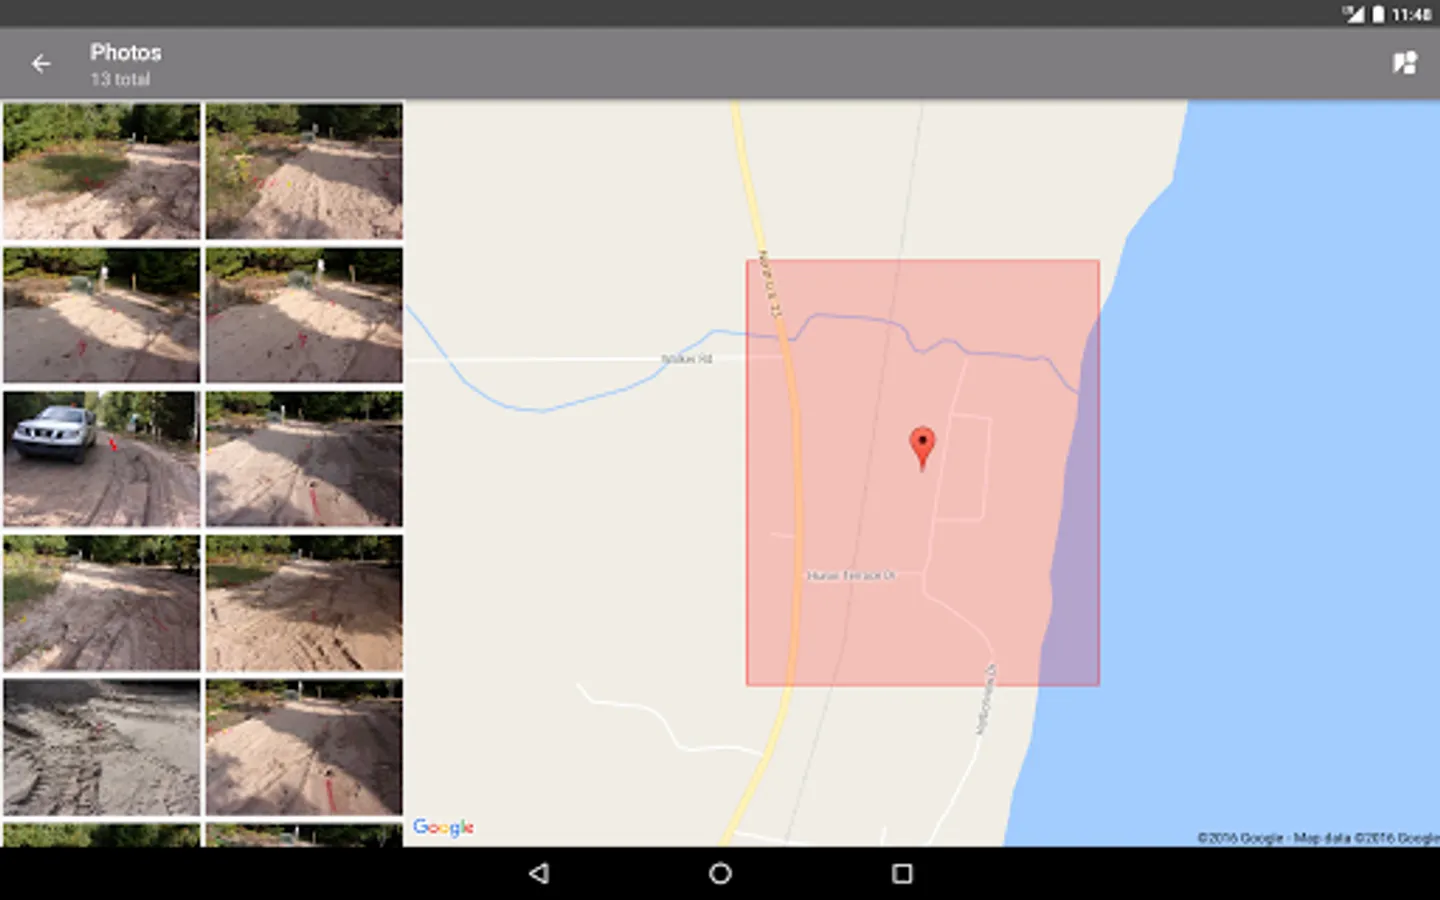
Task: Tap the map data copyright notice
Action: point(1318,838)
